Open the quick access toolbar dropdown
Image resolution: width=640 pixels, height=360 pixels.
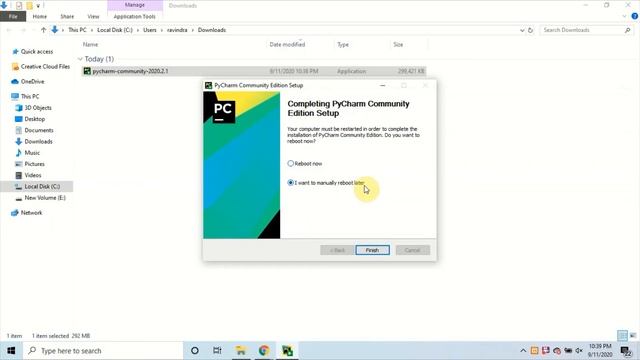coord(38,6)
